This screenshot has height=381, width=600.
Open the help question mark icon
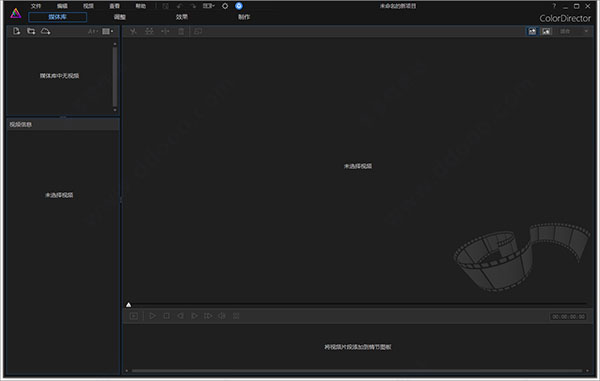pyautogui.click(x=554, y=6)
